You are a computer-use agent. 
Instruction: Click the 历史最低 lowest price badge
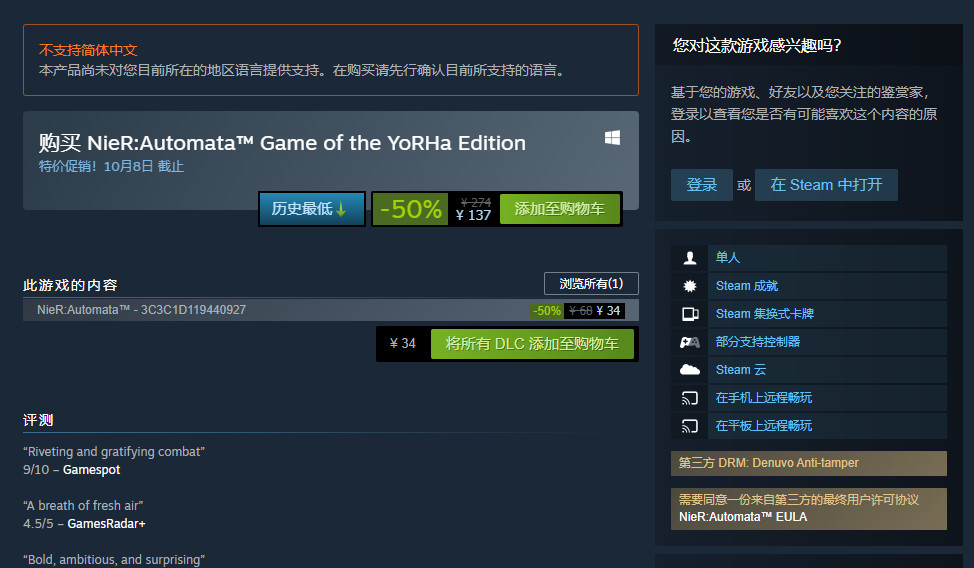pos(311,209)
